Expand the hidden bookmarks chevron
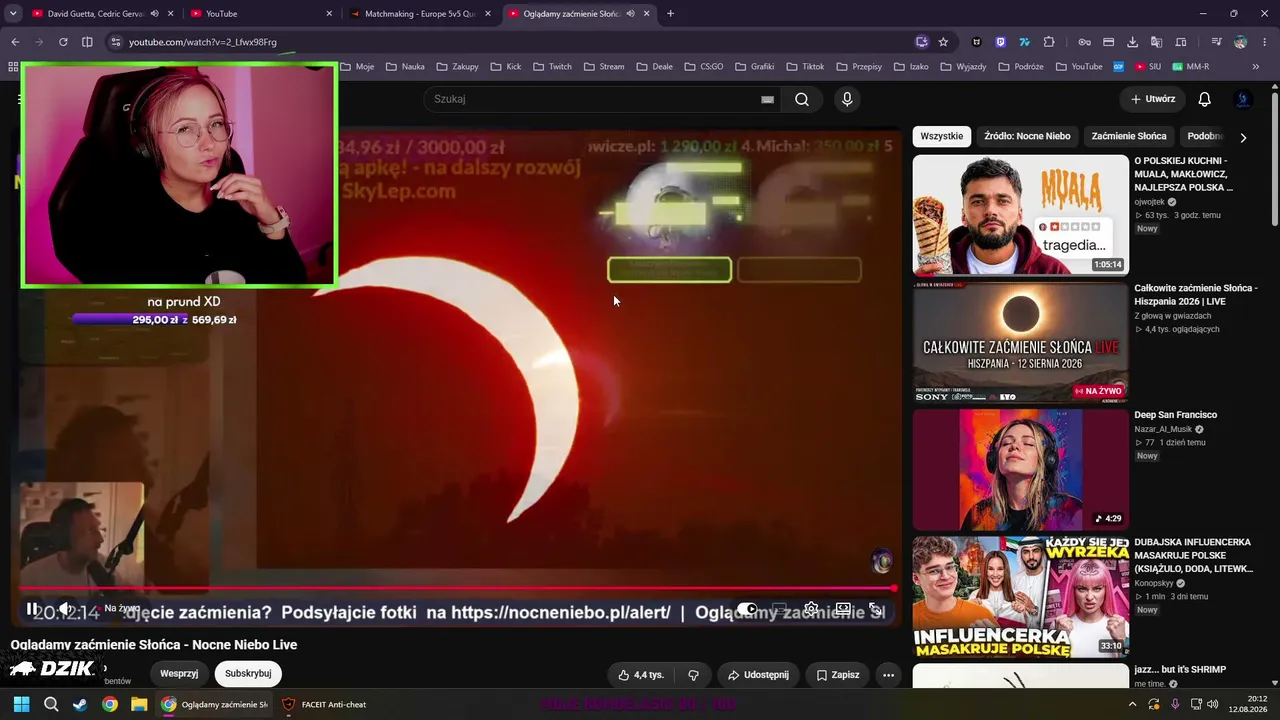 (1256, 67)
